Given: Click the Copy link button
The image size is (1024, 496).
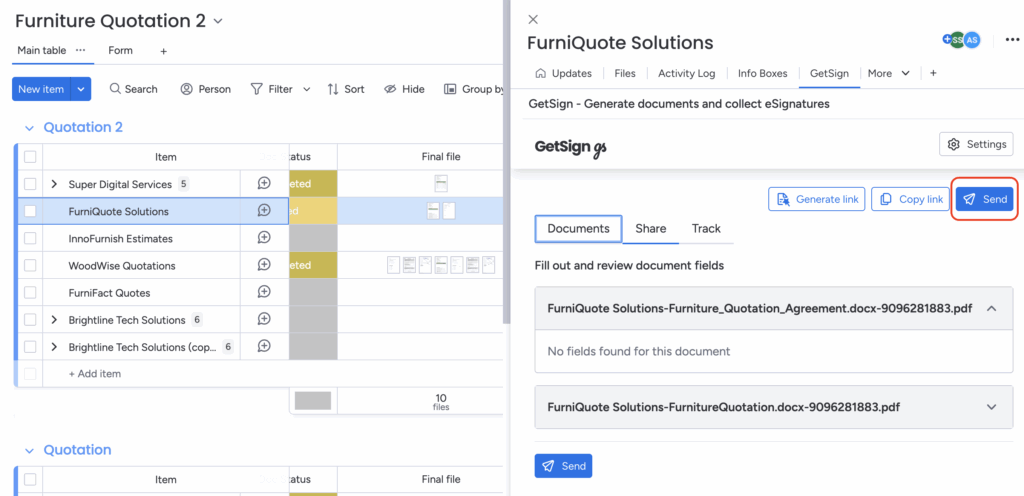Looking at the screenshot, I should (x=911, y=199).
